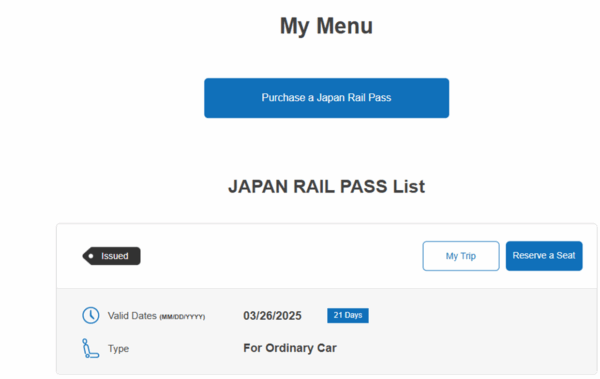Select the 21 Days badge

(x=348, y=315)
